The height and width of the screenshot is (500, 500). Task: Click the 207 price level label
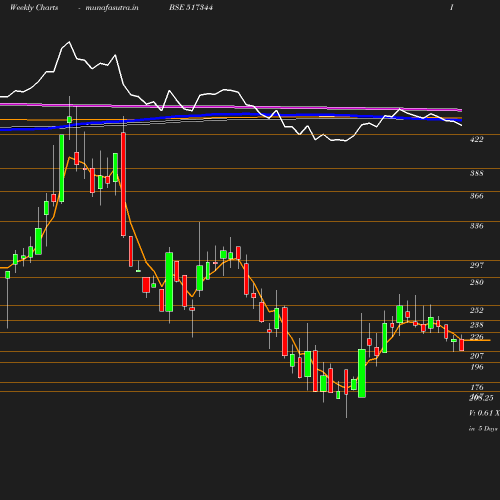pos(476,356)
